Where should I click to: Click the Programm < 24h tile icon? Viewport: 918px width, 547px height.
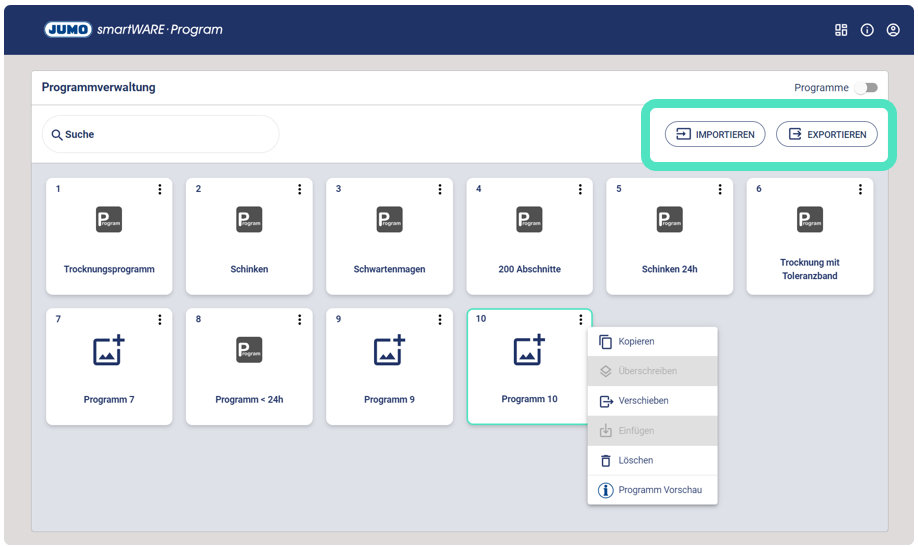(249, 350)
